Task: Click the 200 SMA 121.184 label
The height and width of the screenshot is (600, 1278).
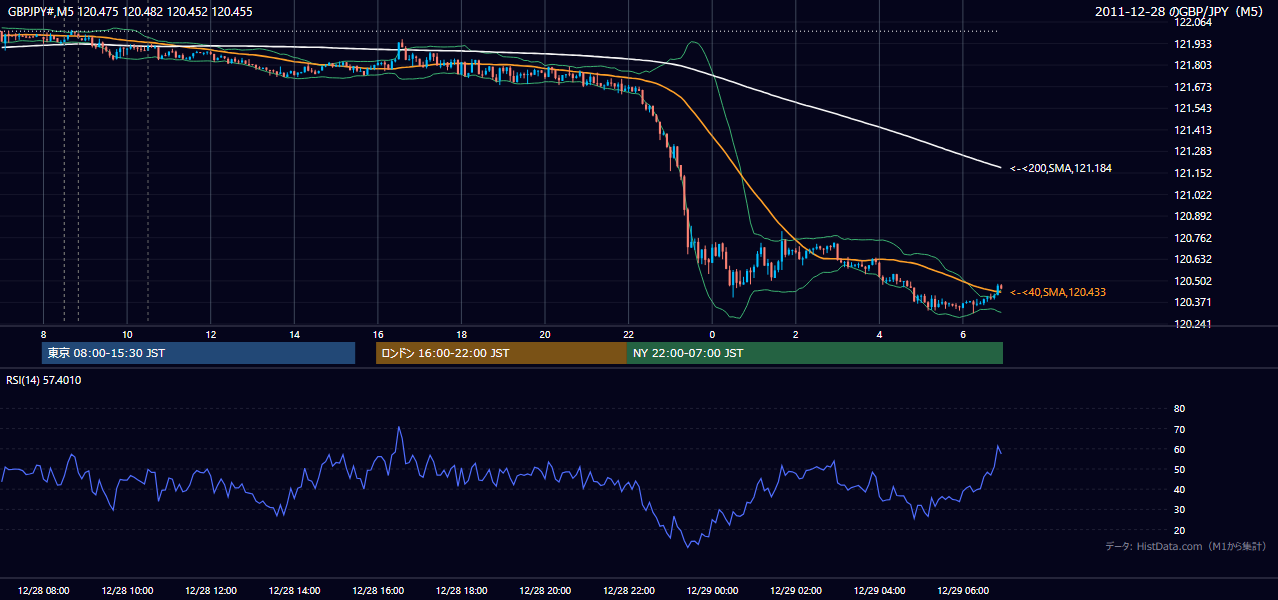Action: [1060, 168]
